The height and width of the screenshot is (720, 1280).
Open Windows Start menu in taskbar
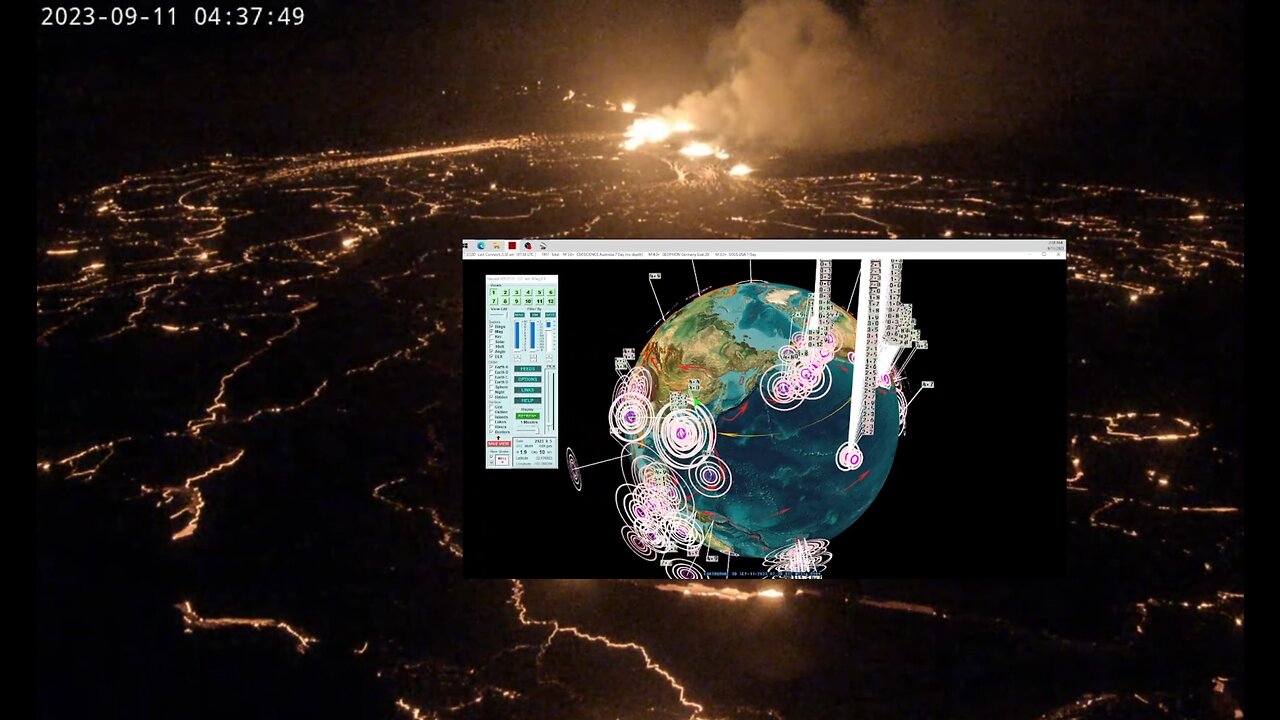[465, 245]
